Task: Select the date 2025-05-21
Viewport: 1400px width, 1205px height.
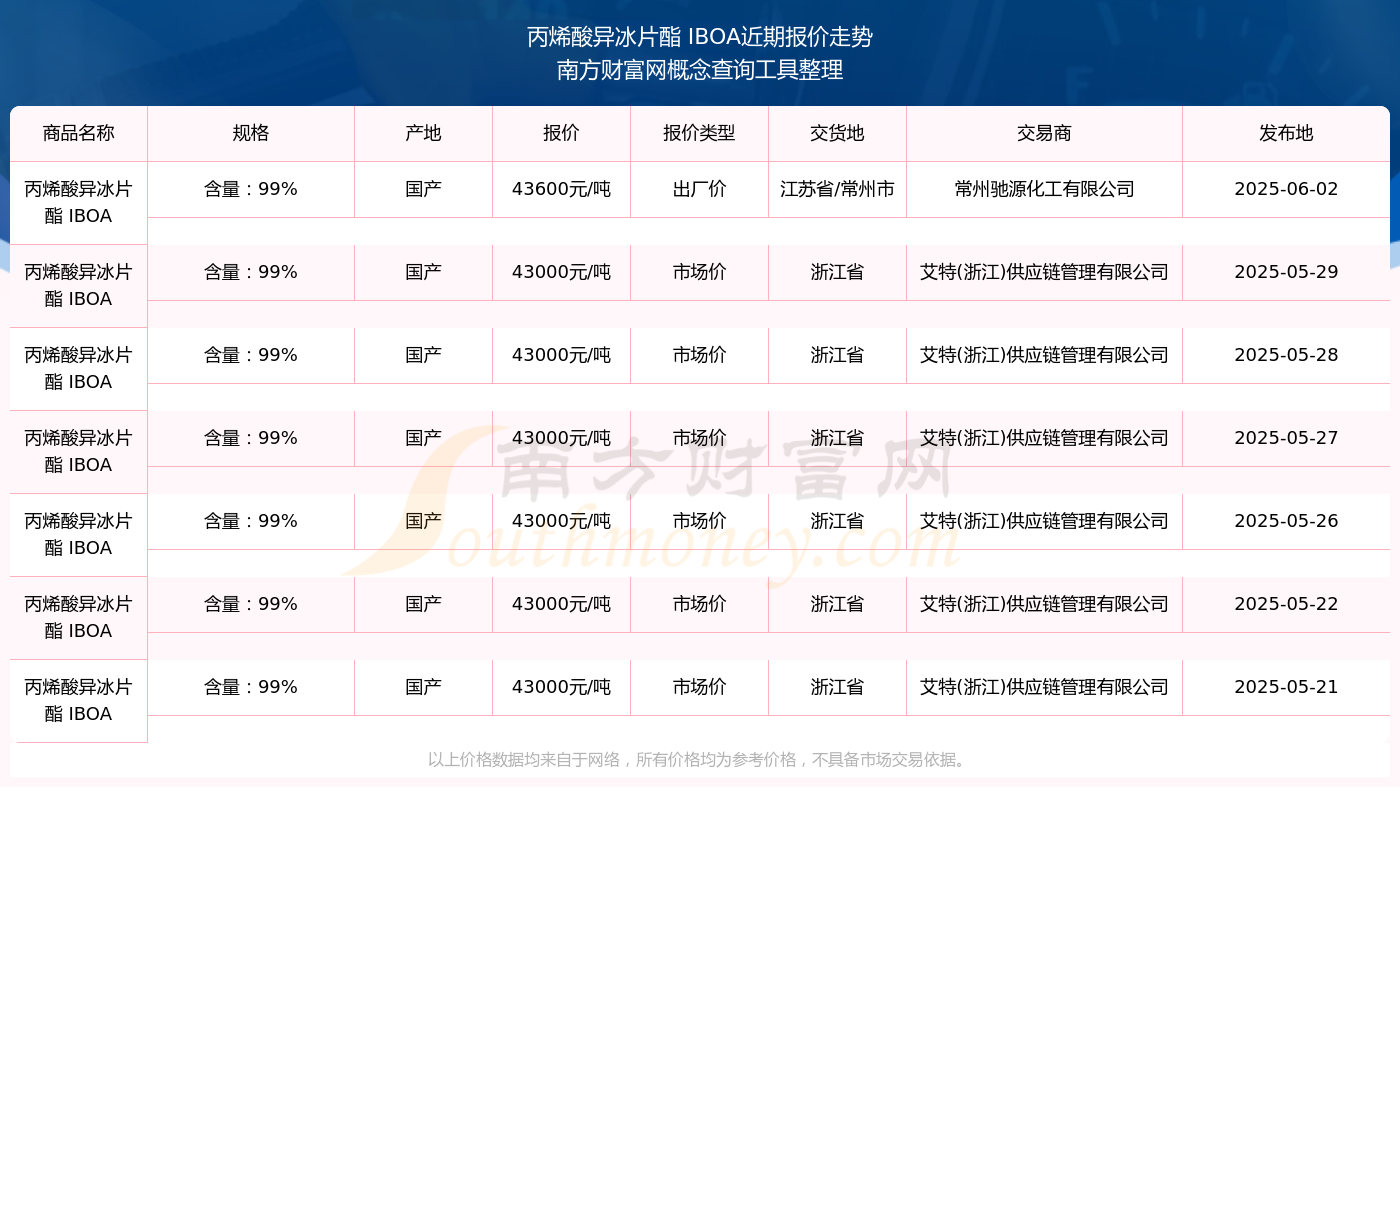Action: click(1286, 688)
